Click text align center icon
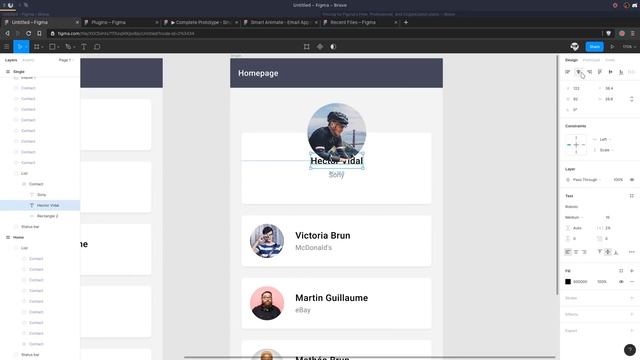Viewport: 640px width, 360px height. tap(576, 252)
